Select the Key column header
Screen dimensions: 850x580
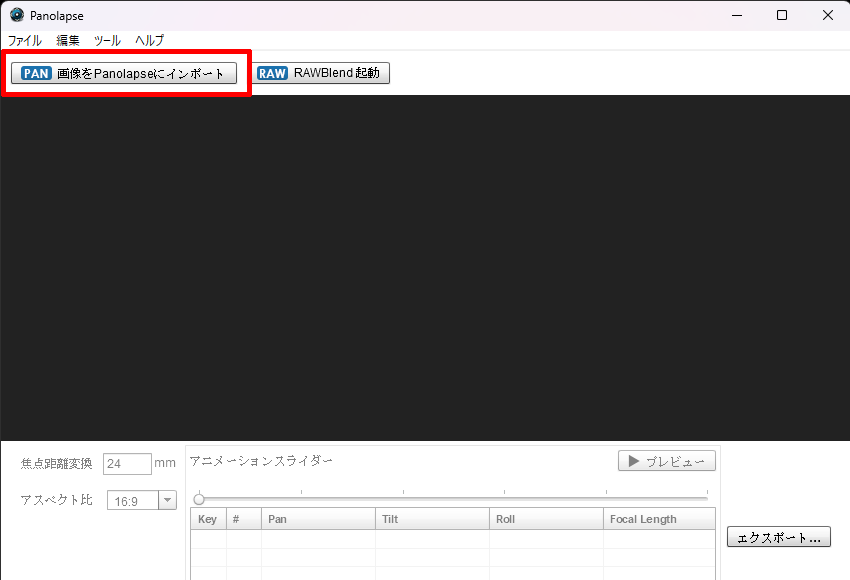tap(208, 519)
